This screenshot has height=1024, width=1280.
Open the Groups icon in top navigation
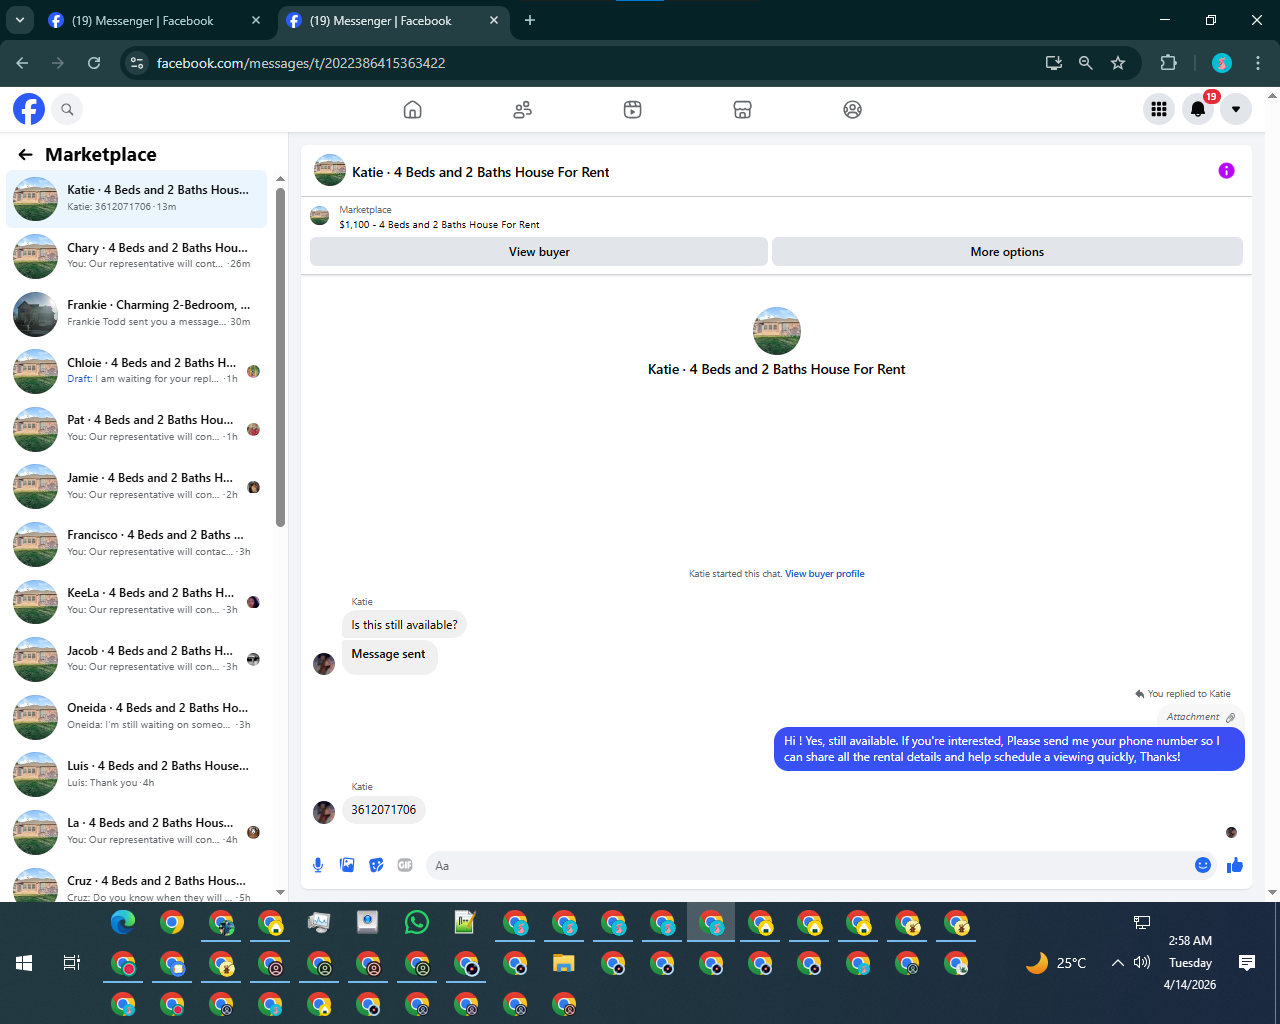point(852,110)
